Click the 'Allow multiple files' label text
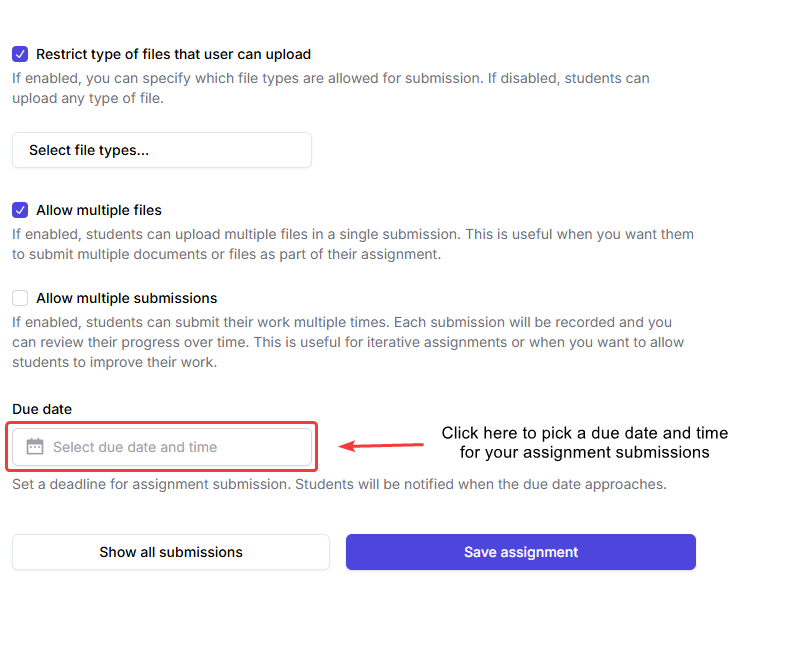 (x=98, y=210)
